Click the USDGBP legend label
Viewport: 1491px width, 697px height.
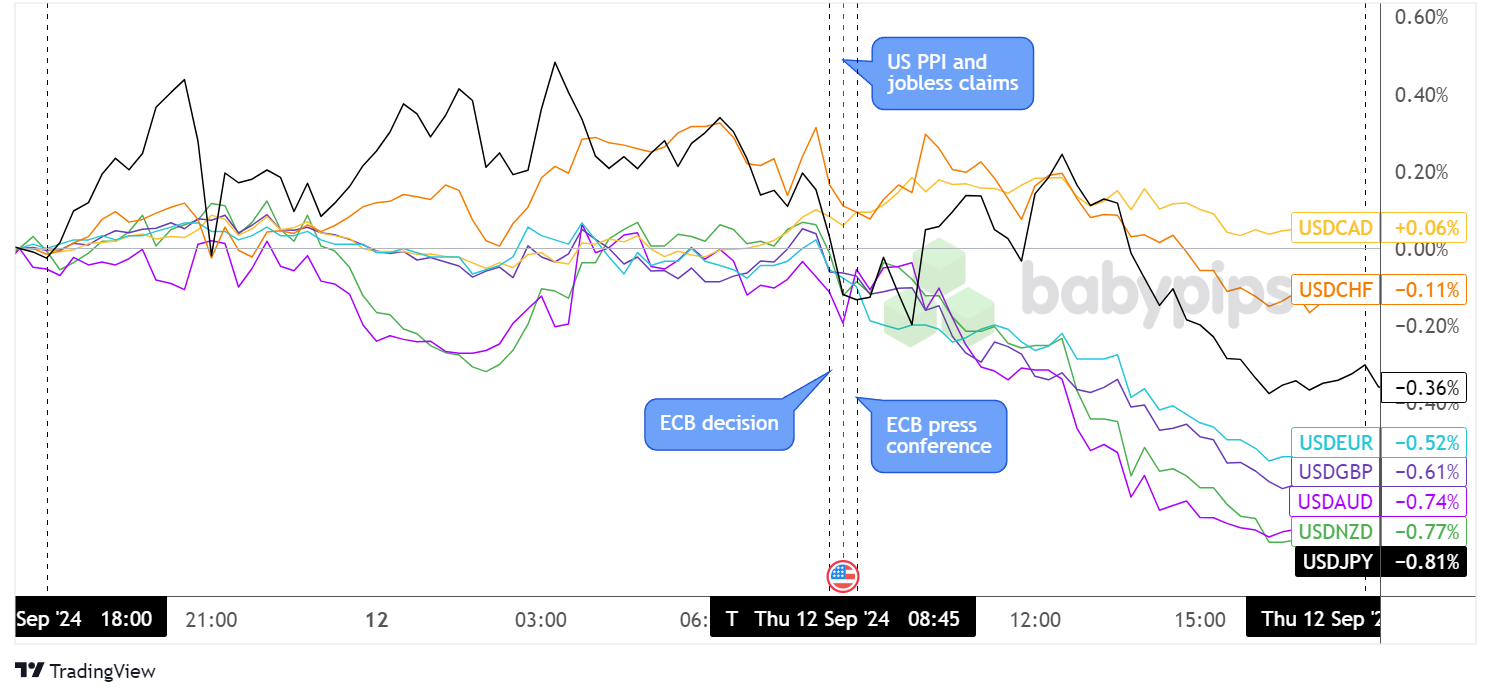coord(1335,471)
